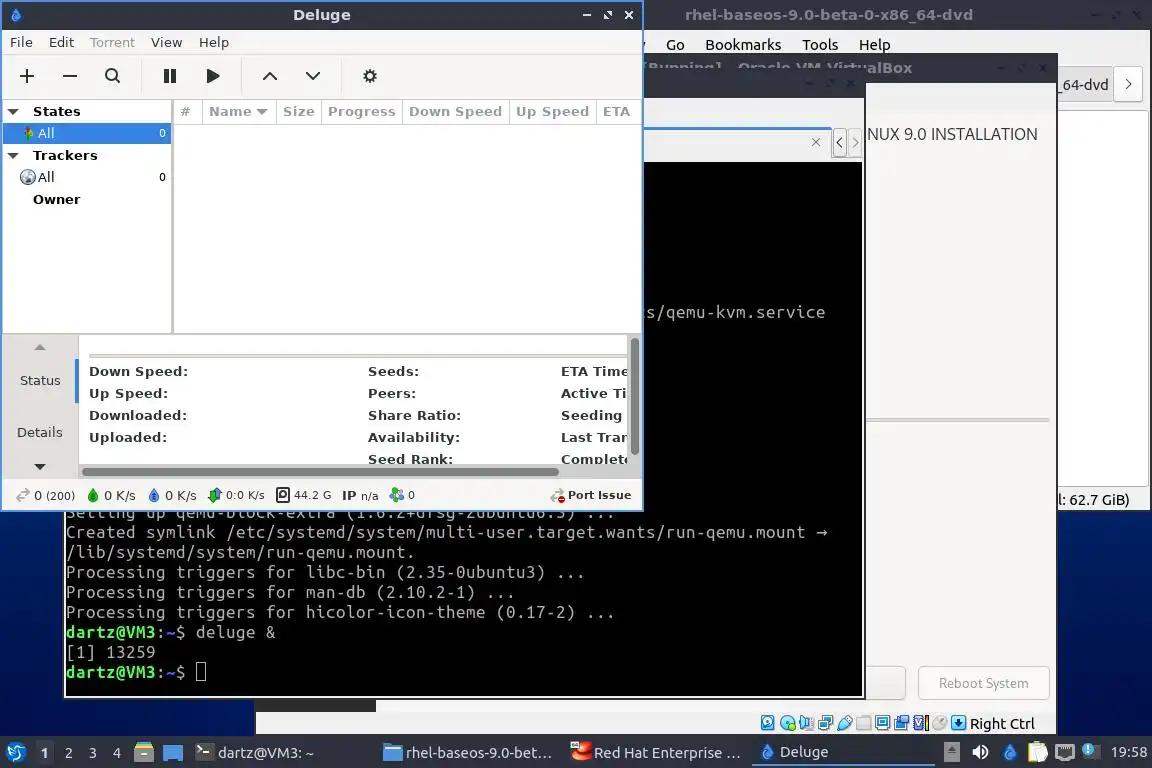Open Deluge preferences gear icon

tap(370, 76)
